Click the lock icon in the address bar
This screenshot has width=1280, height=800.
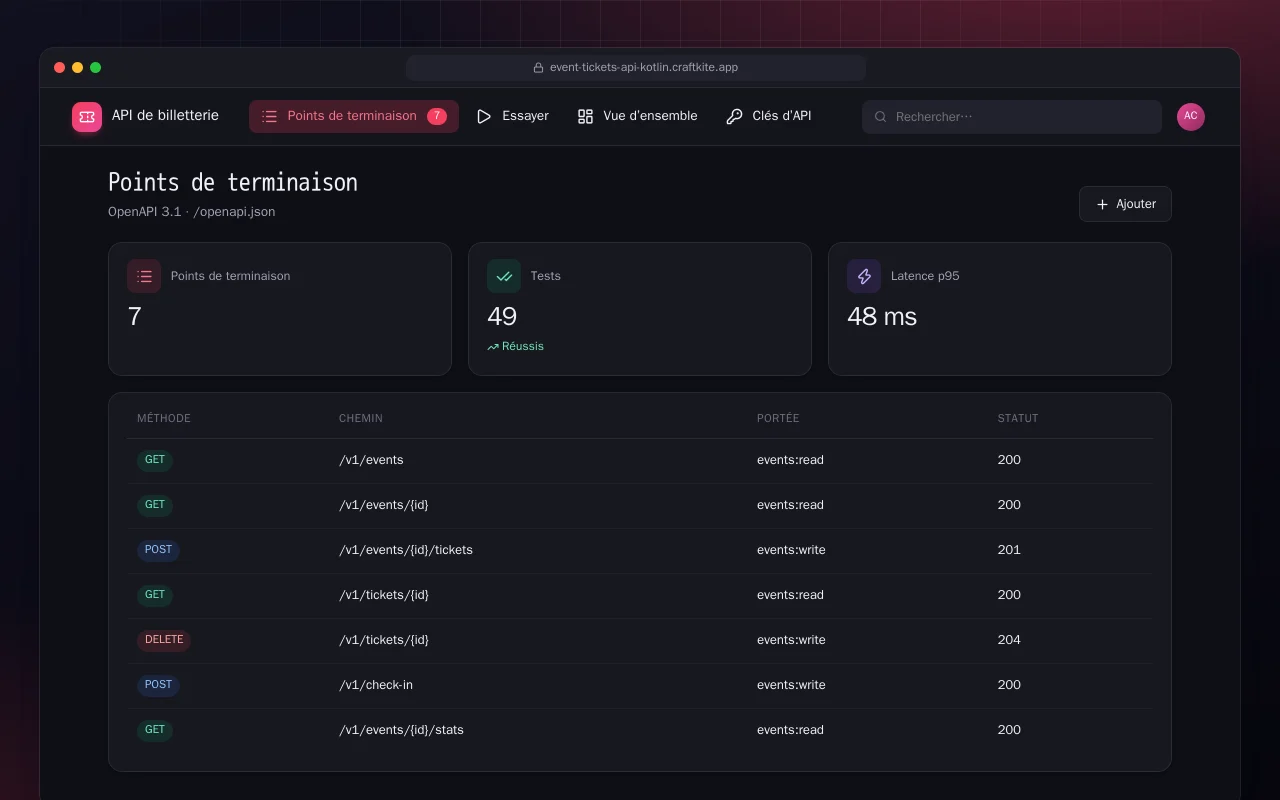pyautogui.click(x=538, y=68)
